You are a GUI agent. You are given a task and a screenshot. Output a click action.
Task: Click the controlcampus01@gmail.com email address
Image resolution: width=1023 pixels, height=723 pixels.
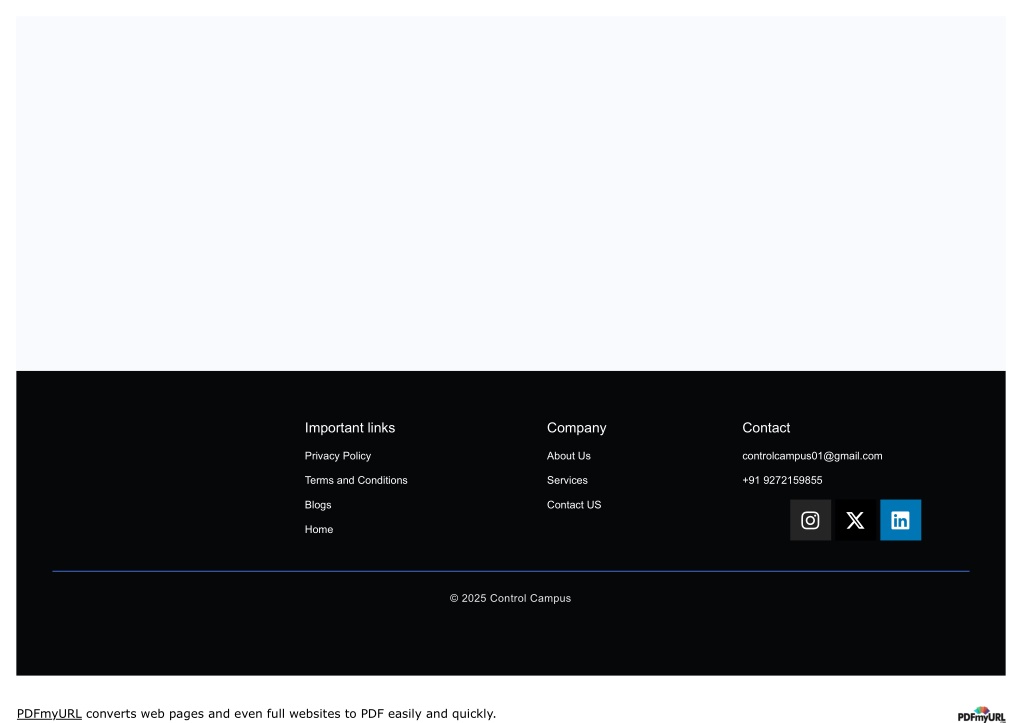coord(812,456)
